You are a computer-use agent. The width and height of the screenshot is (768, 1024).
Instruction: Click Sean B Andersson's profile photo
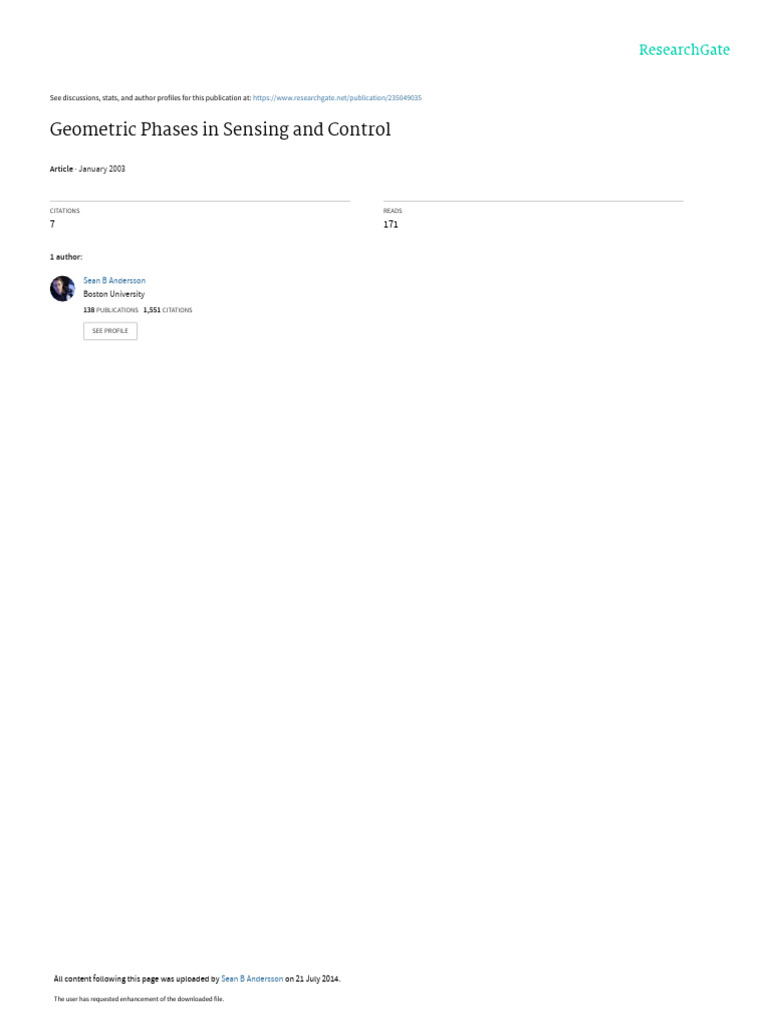62,289
